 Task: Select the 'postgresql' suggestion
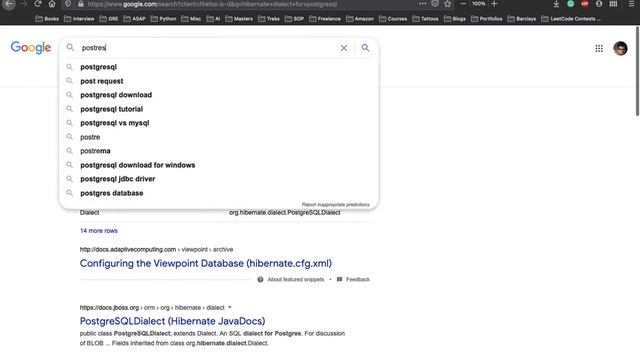[x=219, y=67]
